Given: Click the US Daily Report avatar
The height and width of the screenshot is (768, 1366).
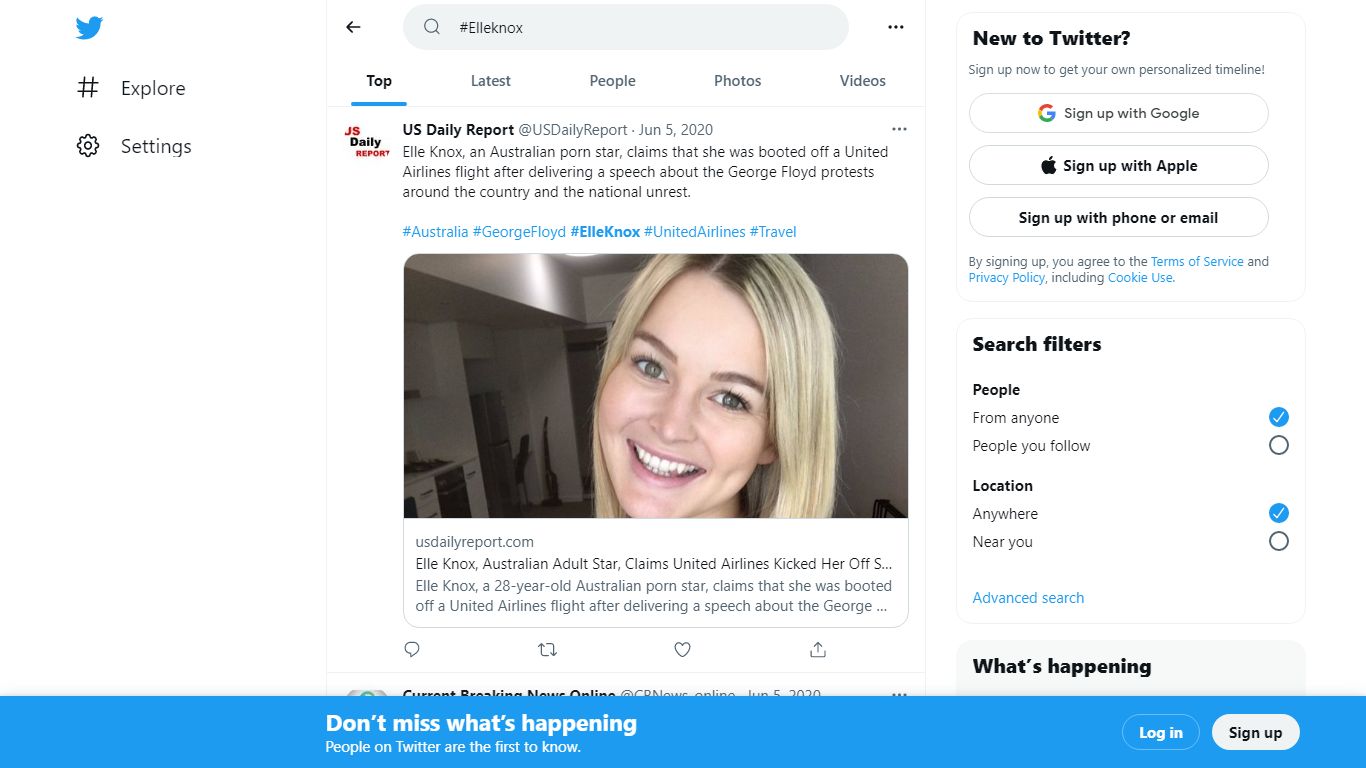Looking at the screenshot, I should [x=367, y=142].
